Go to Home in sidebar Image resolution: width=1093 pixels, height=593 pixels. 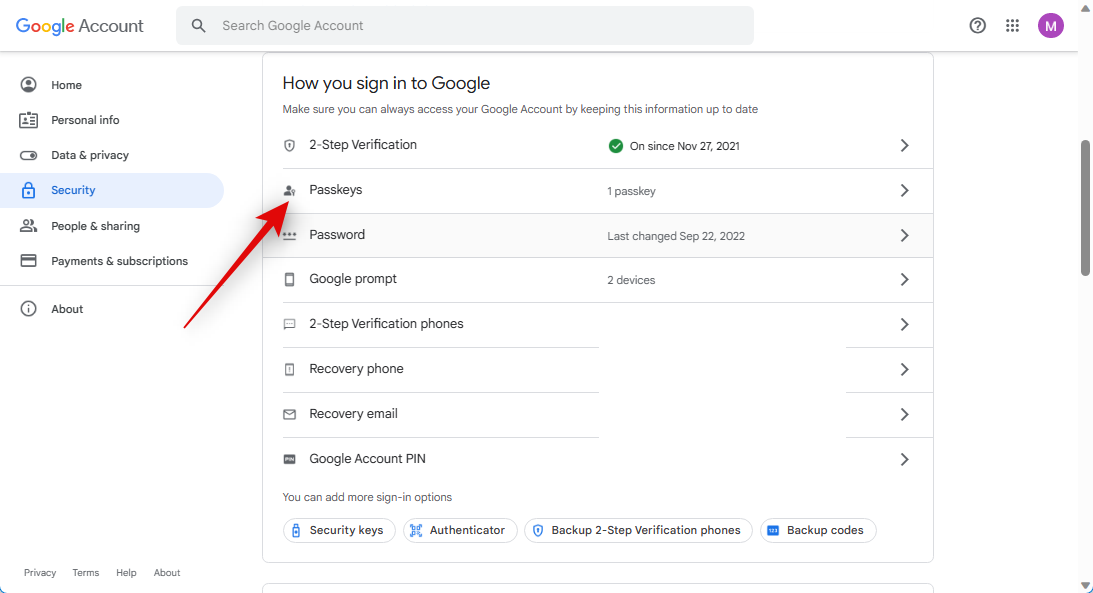tap(112, 85)
